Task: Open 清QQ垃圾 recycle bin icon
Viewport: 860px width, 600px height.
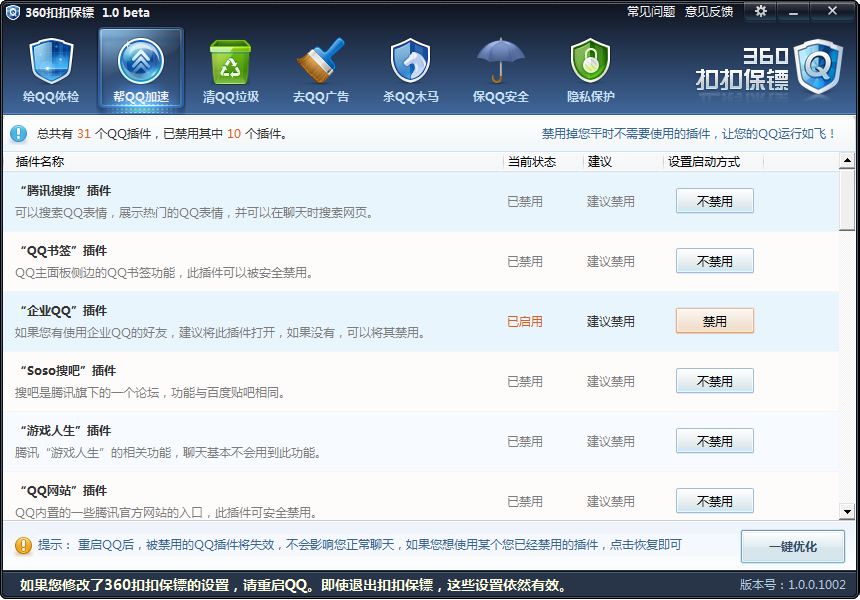Action: pyautogui.click(x=230, y=61)
